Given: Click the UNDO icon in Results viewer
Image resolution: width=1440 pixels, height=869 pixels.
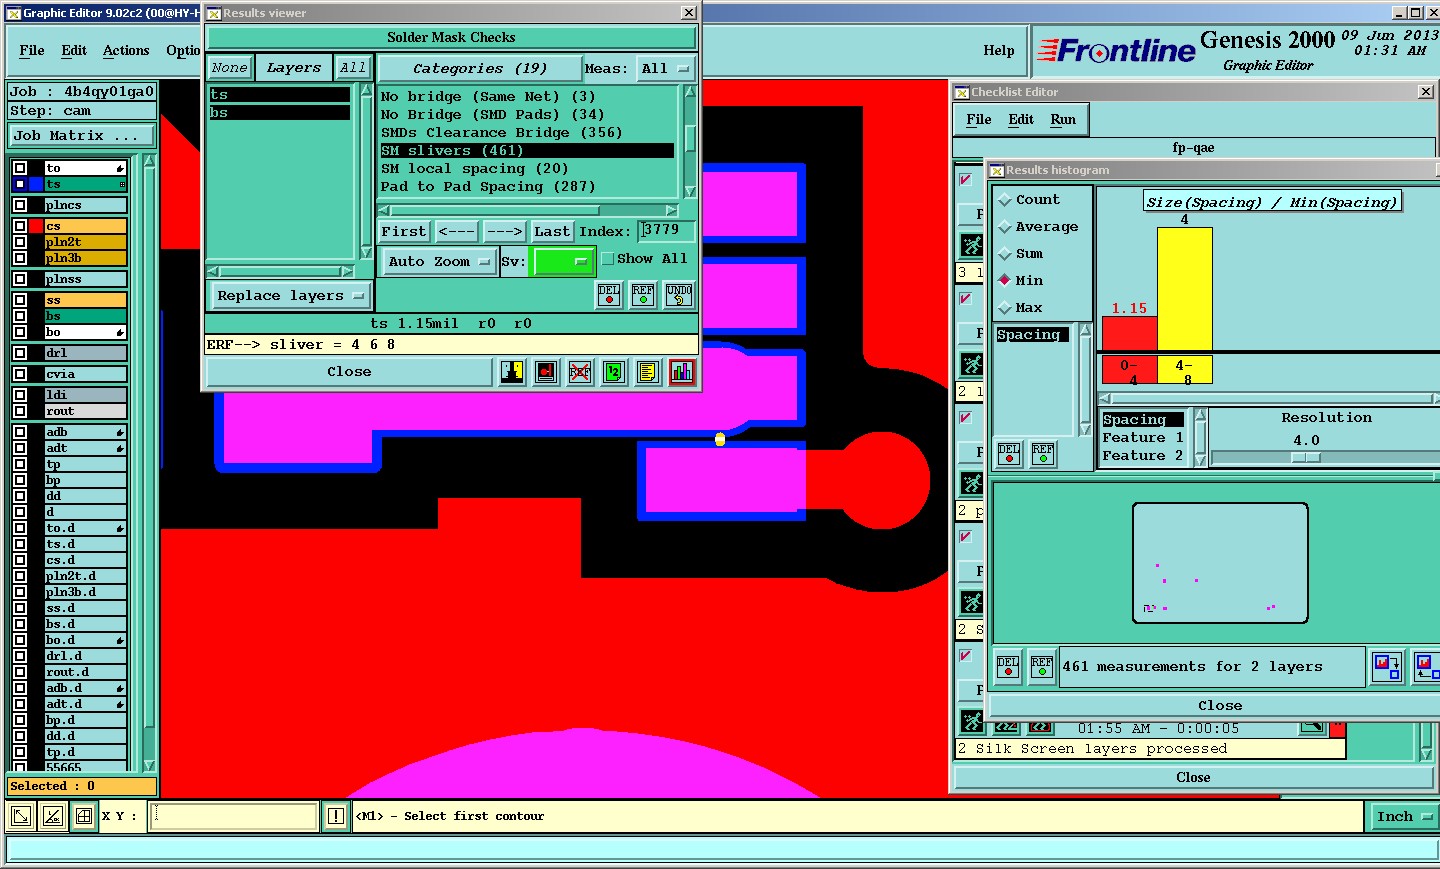Looking at the screenshot, I should tap(679, 295).
